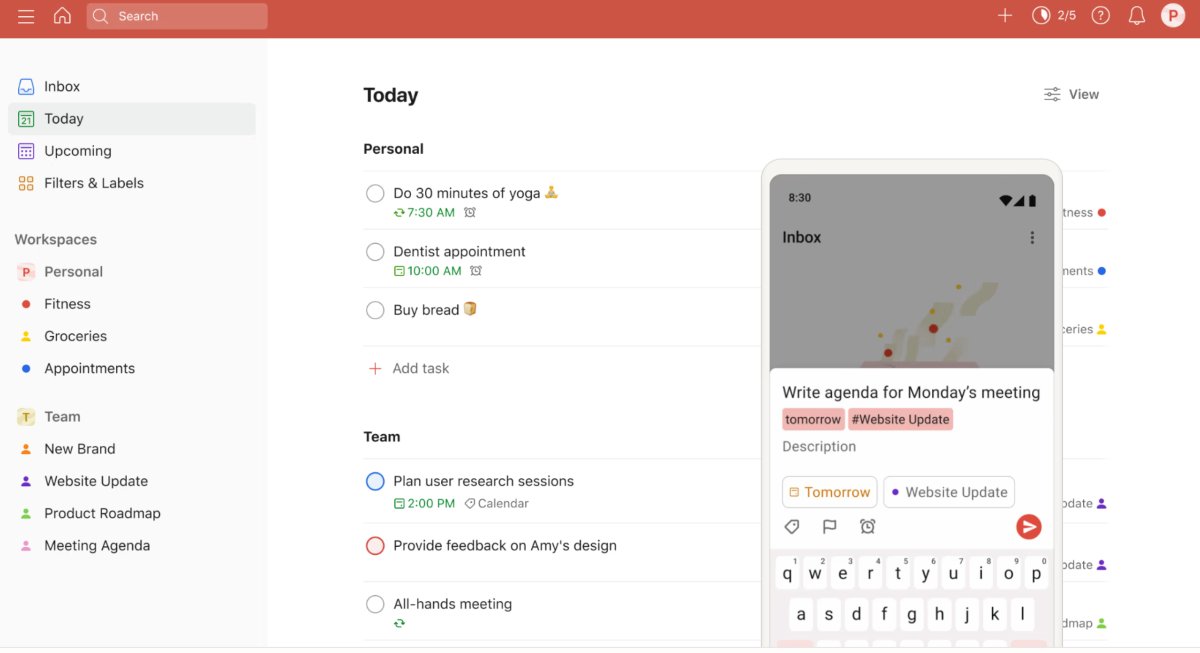
Task: Click the Inbox tray icon in sidebar
Action: (26, 86)
